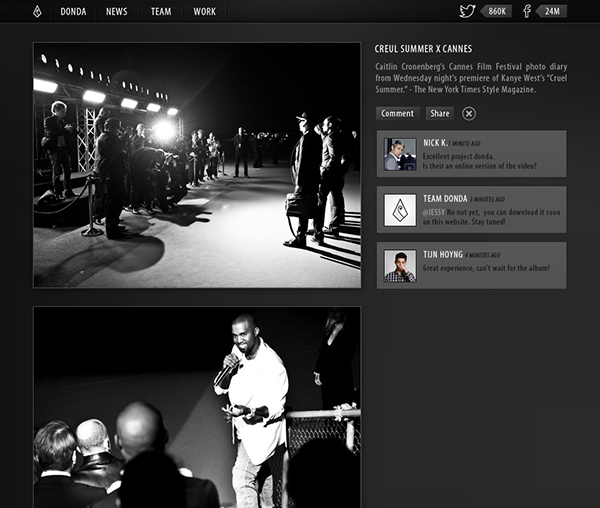The height and width of the screenshot is (508, 600).
Task: Go to the TEAM page
Action: (161, 11)
